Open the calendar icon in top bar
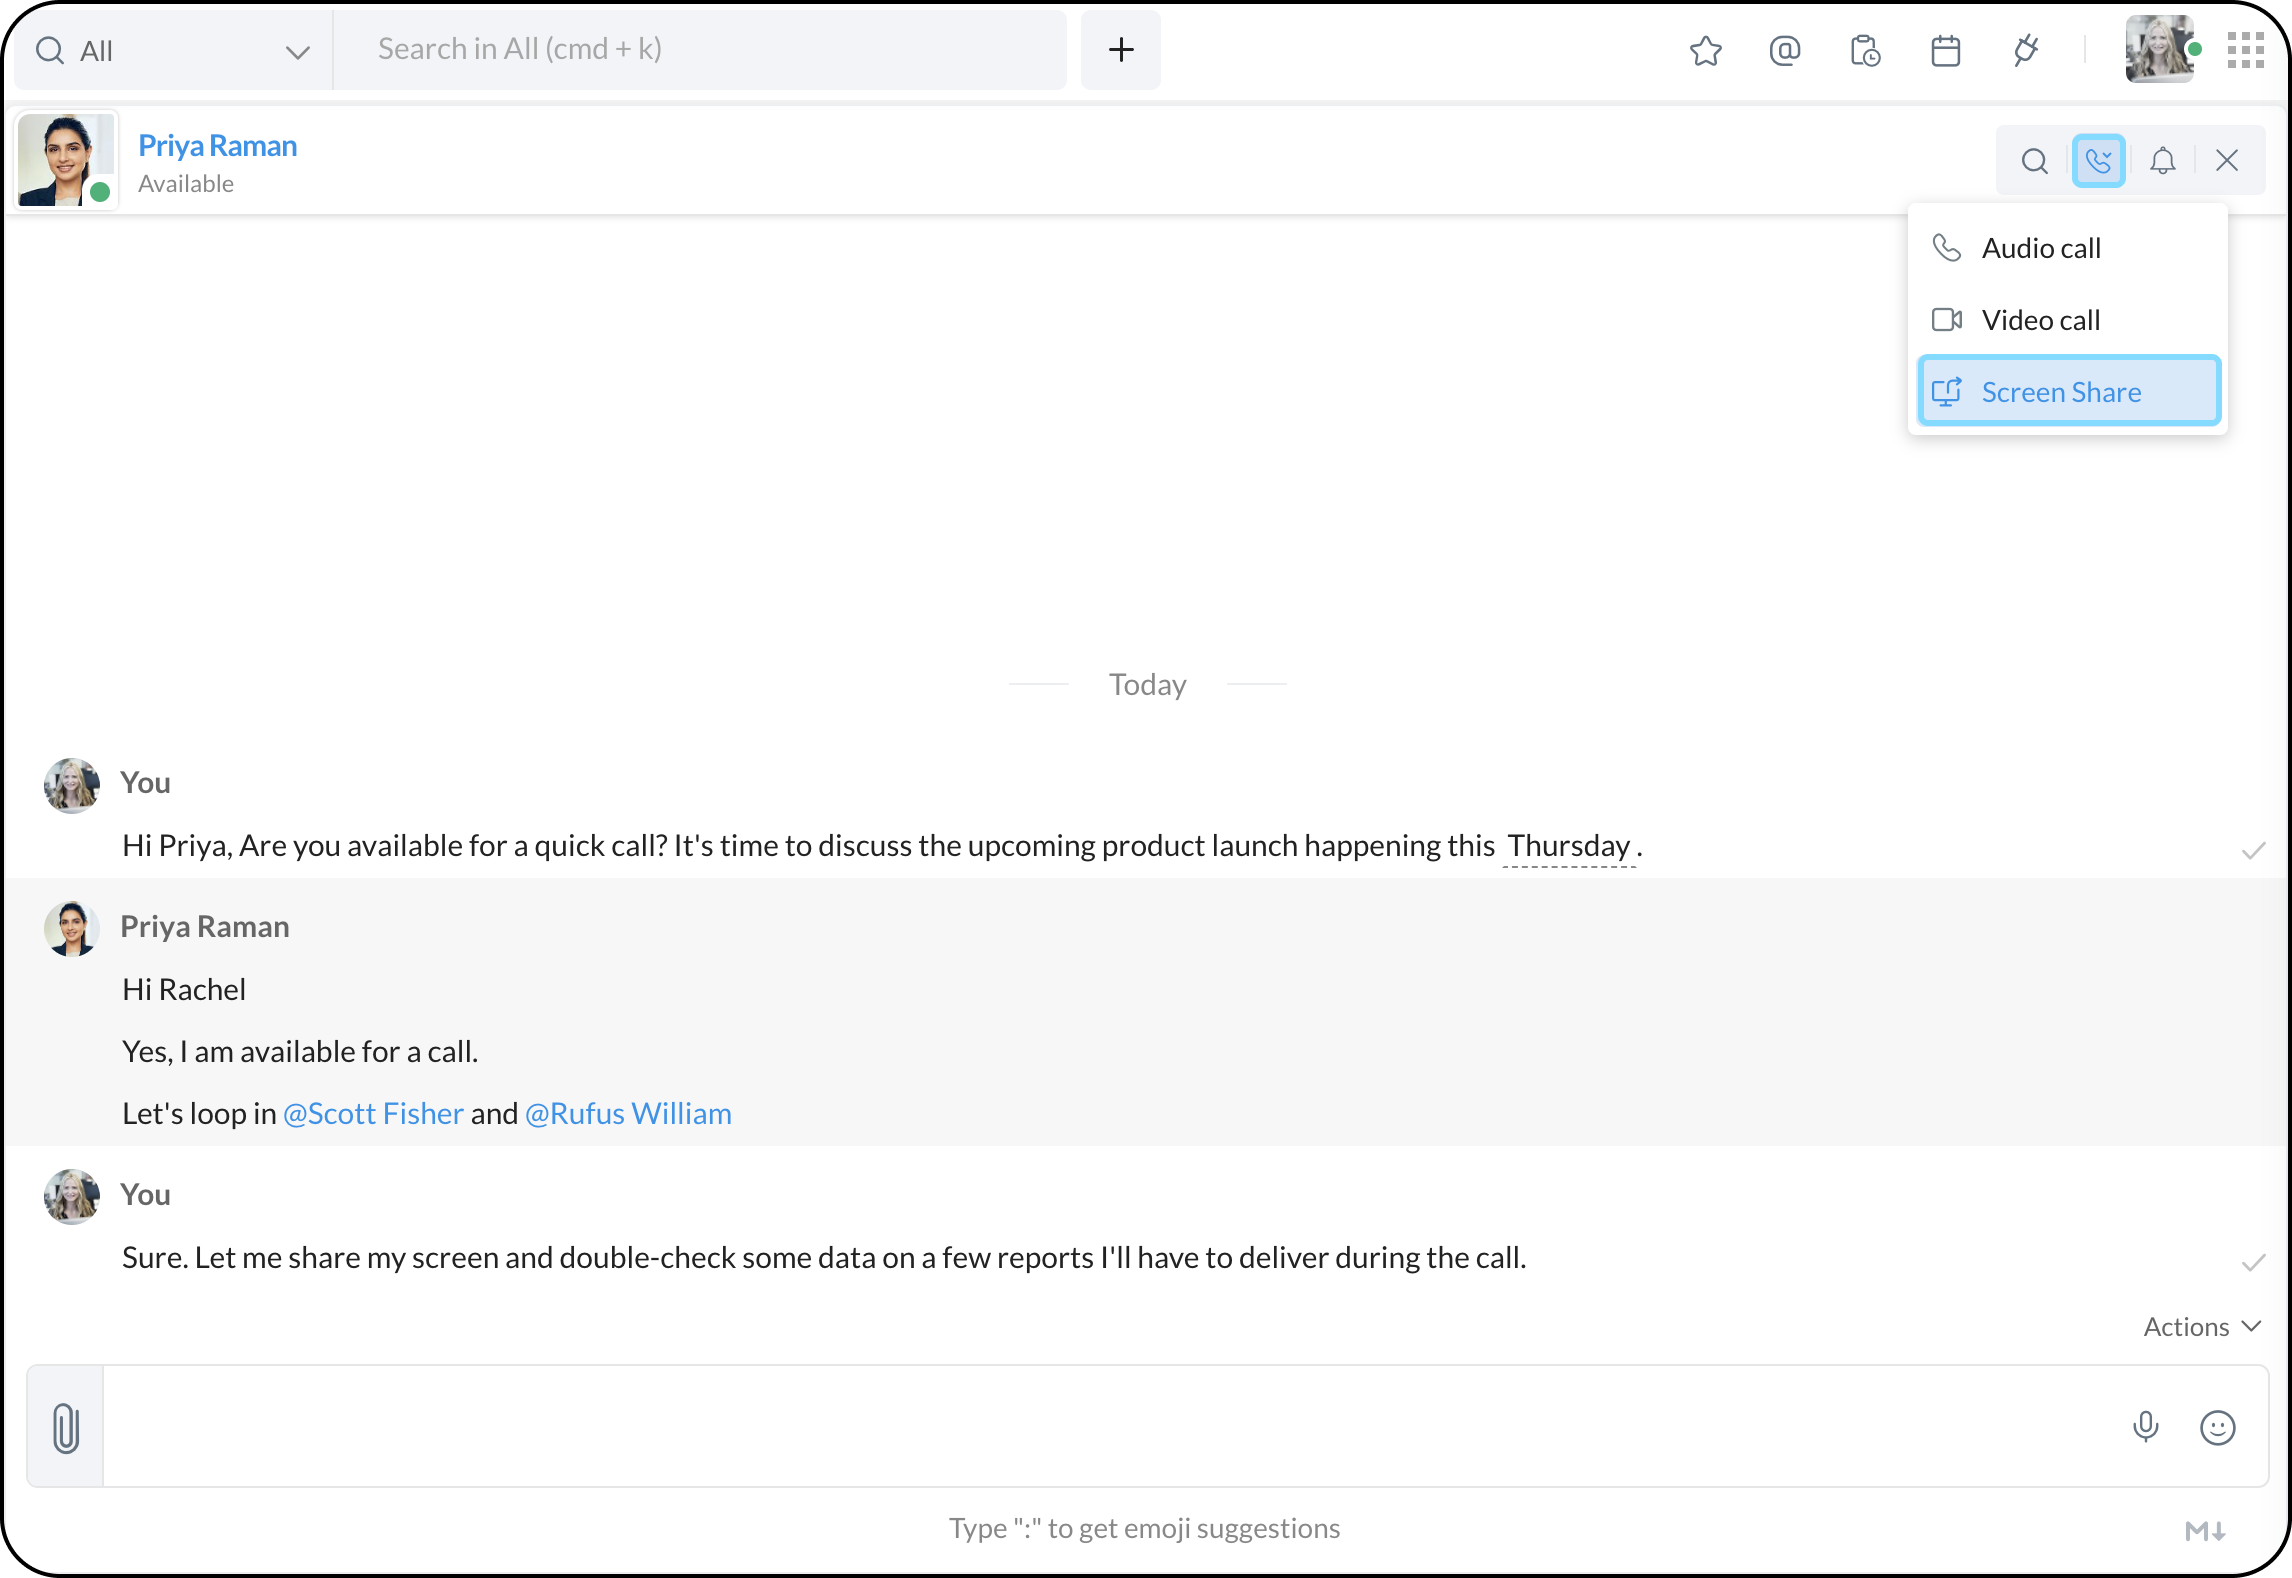2292x1578 pixels. (1945, 50)
